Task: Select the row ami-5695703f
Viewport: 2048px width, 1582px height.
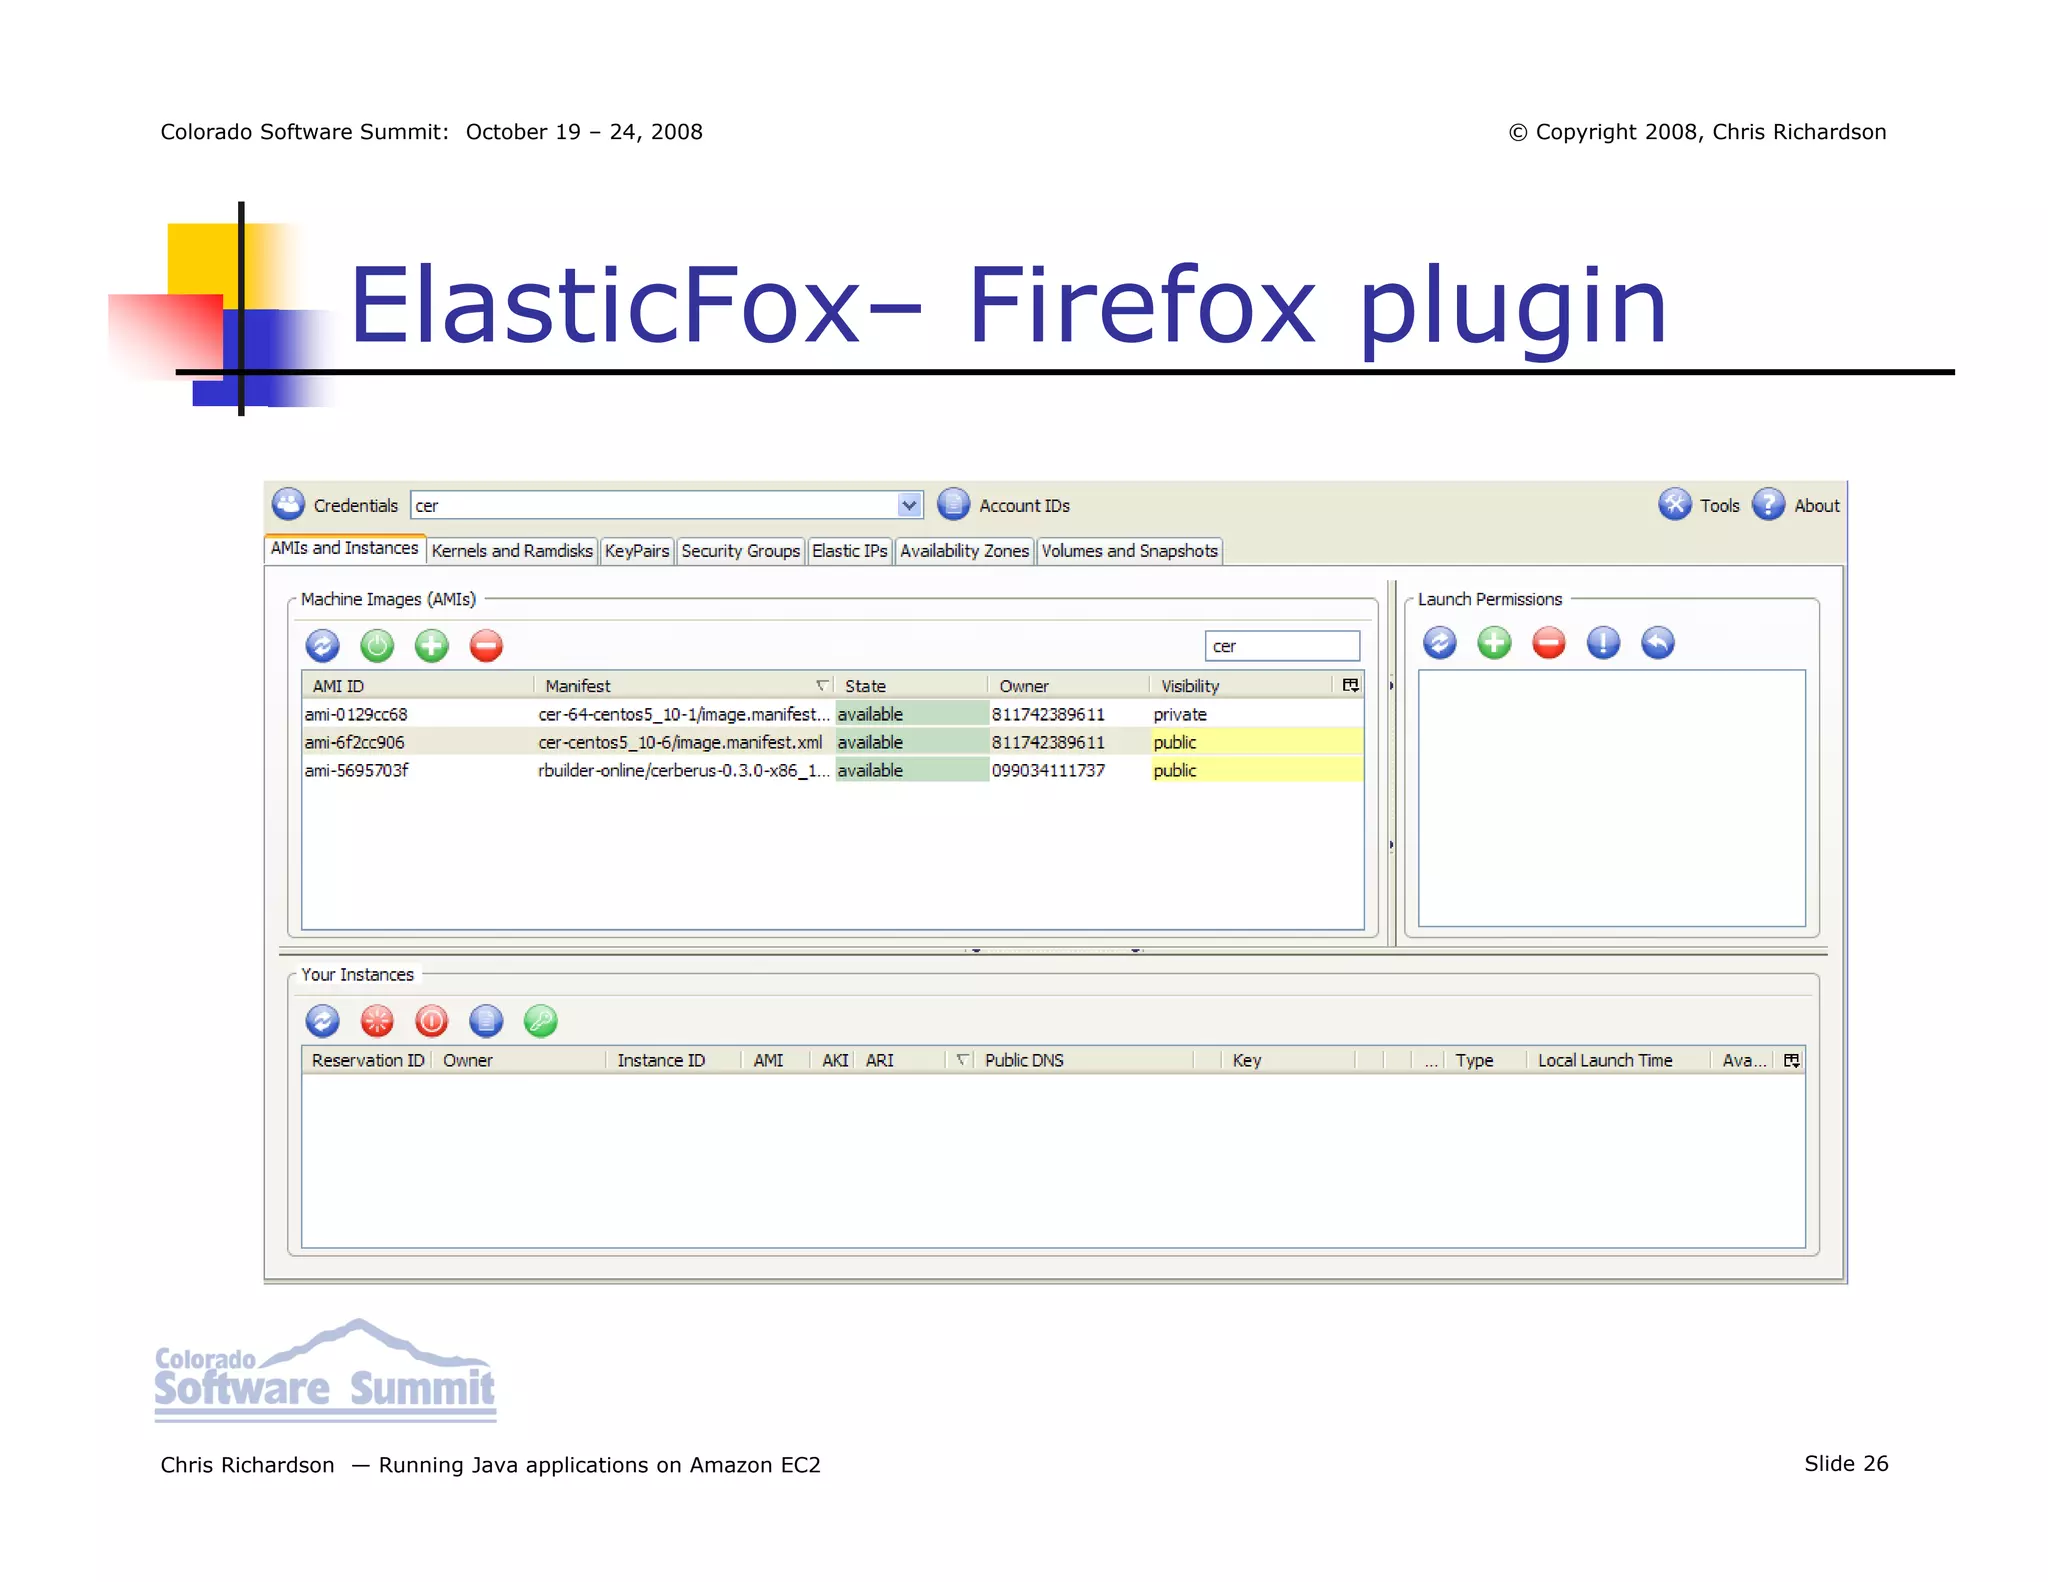Action: pyautogui.click(x=833, y=770)
